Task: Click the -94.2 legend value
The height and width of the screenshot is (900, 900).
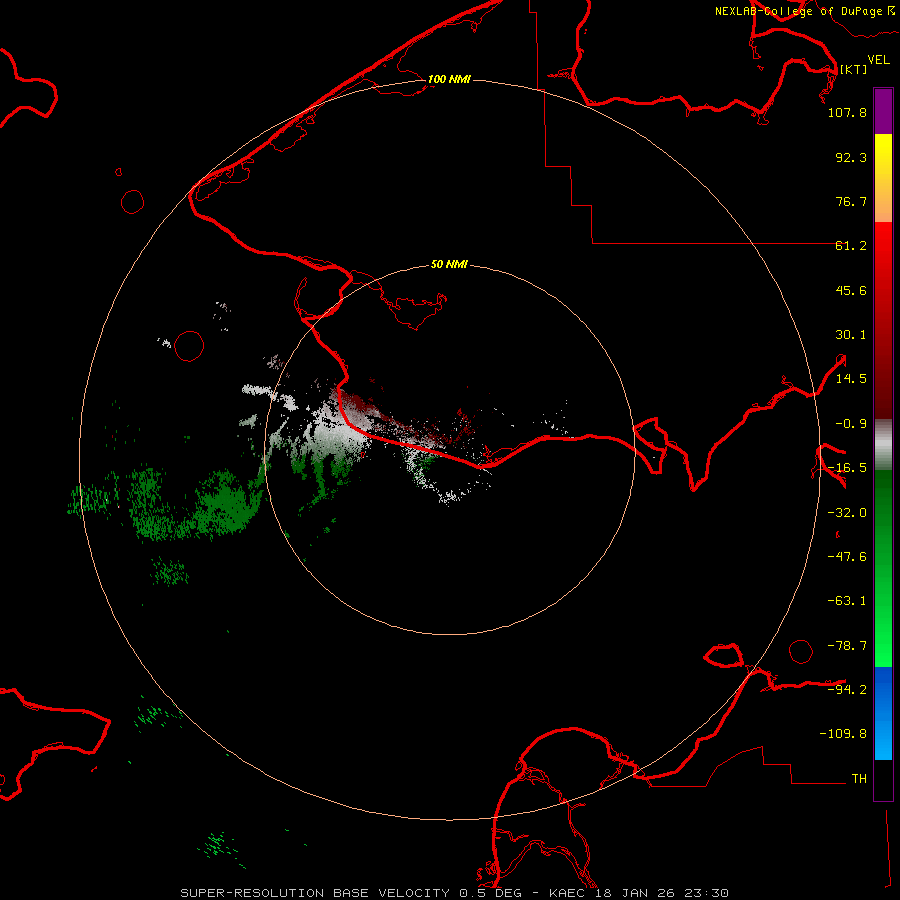Action: pyautogui.click(x=847, y=689)
